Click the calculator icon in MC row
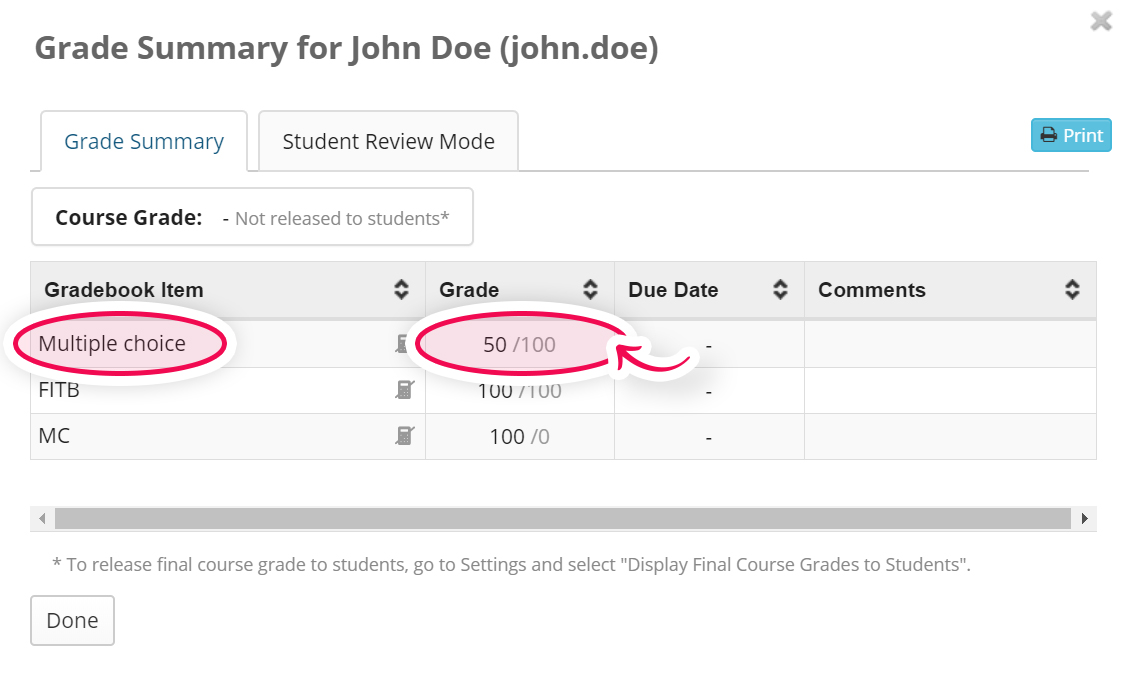 404,436
